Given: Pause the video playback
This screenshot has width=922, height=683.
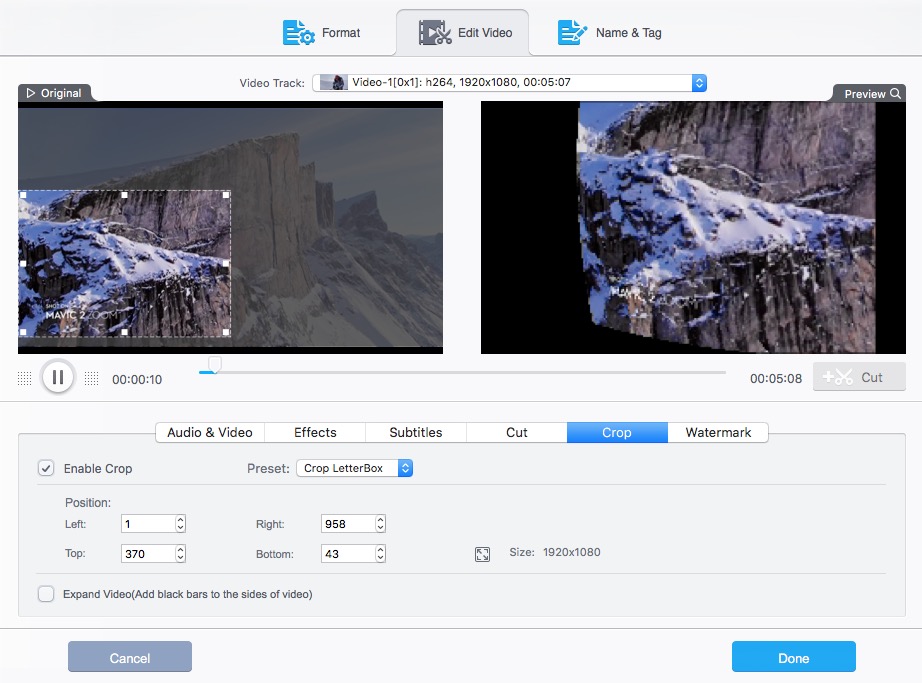Looking at the screenshot, I should (58, 377).
